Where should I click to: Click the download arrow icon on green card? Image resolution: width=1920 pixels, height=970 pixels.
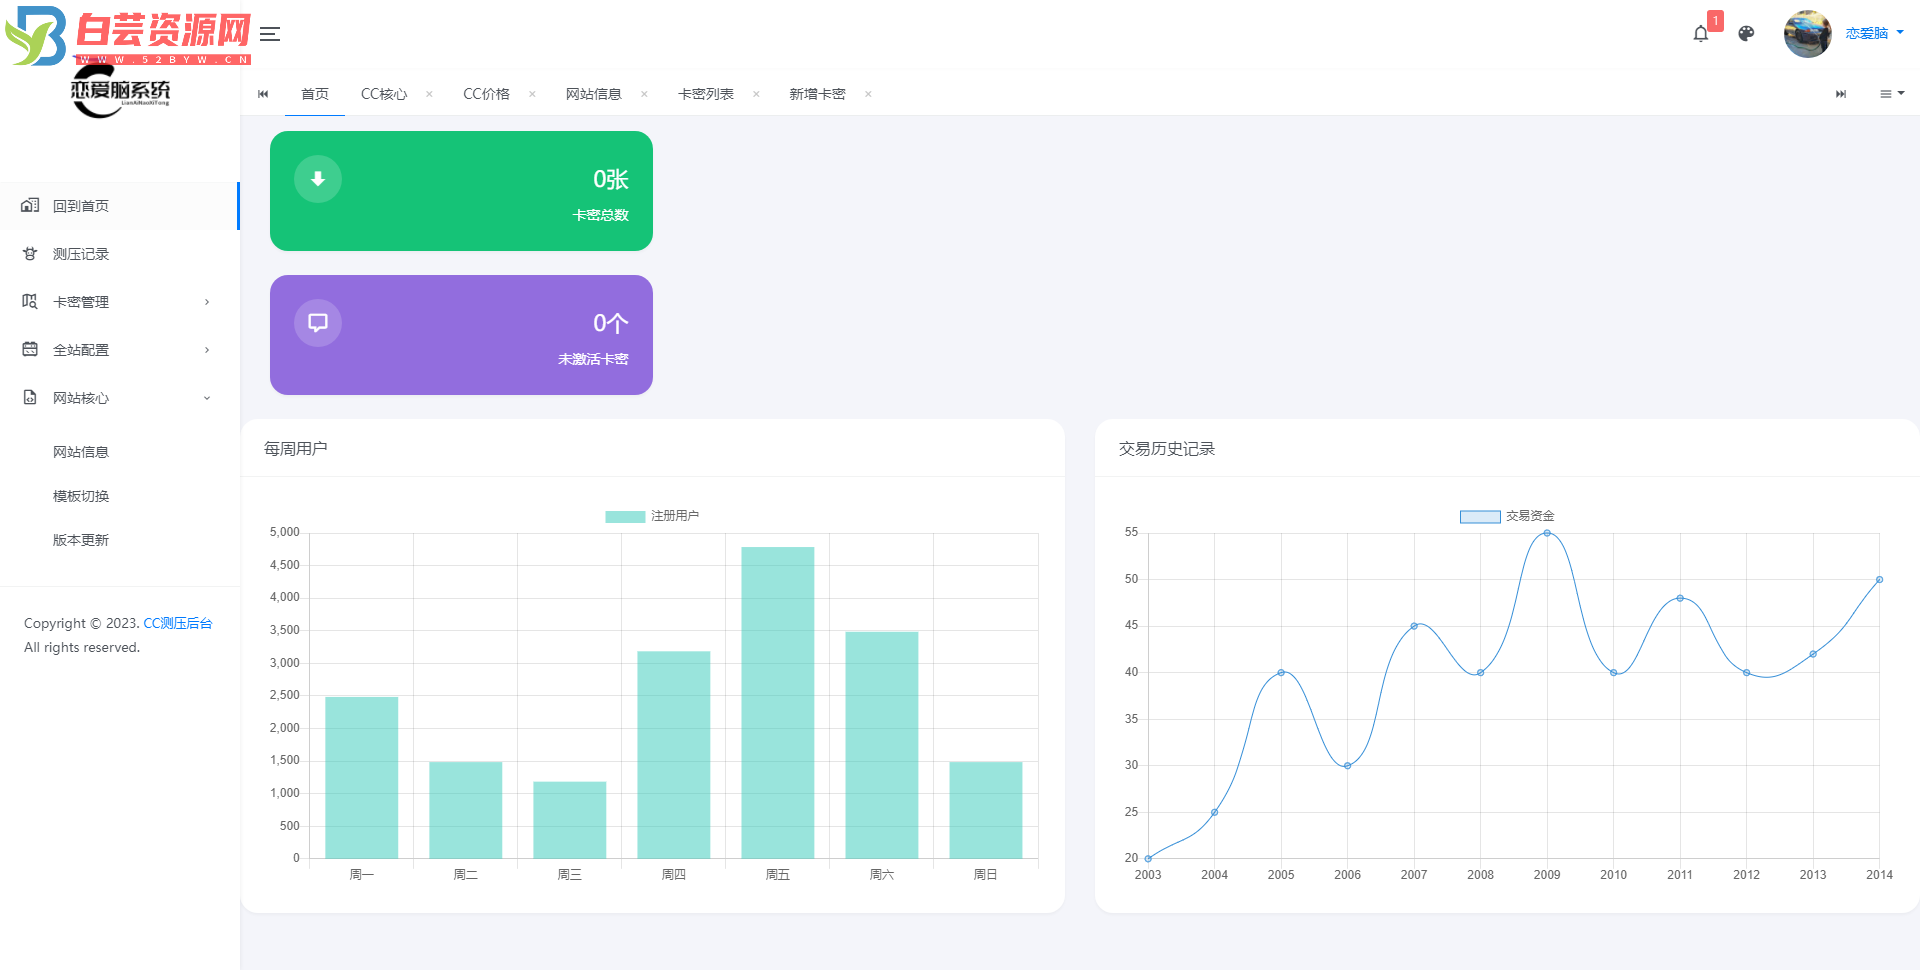tap(318, 179)
